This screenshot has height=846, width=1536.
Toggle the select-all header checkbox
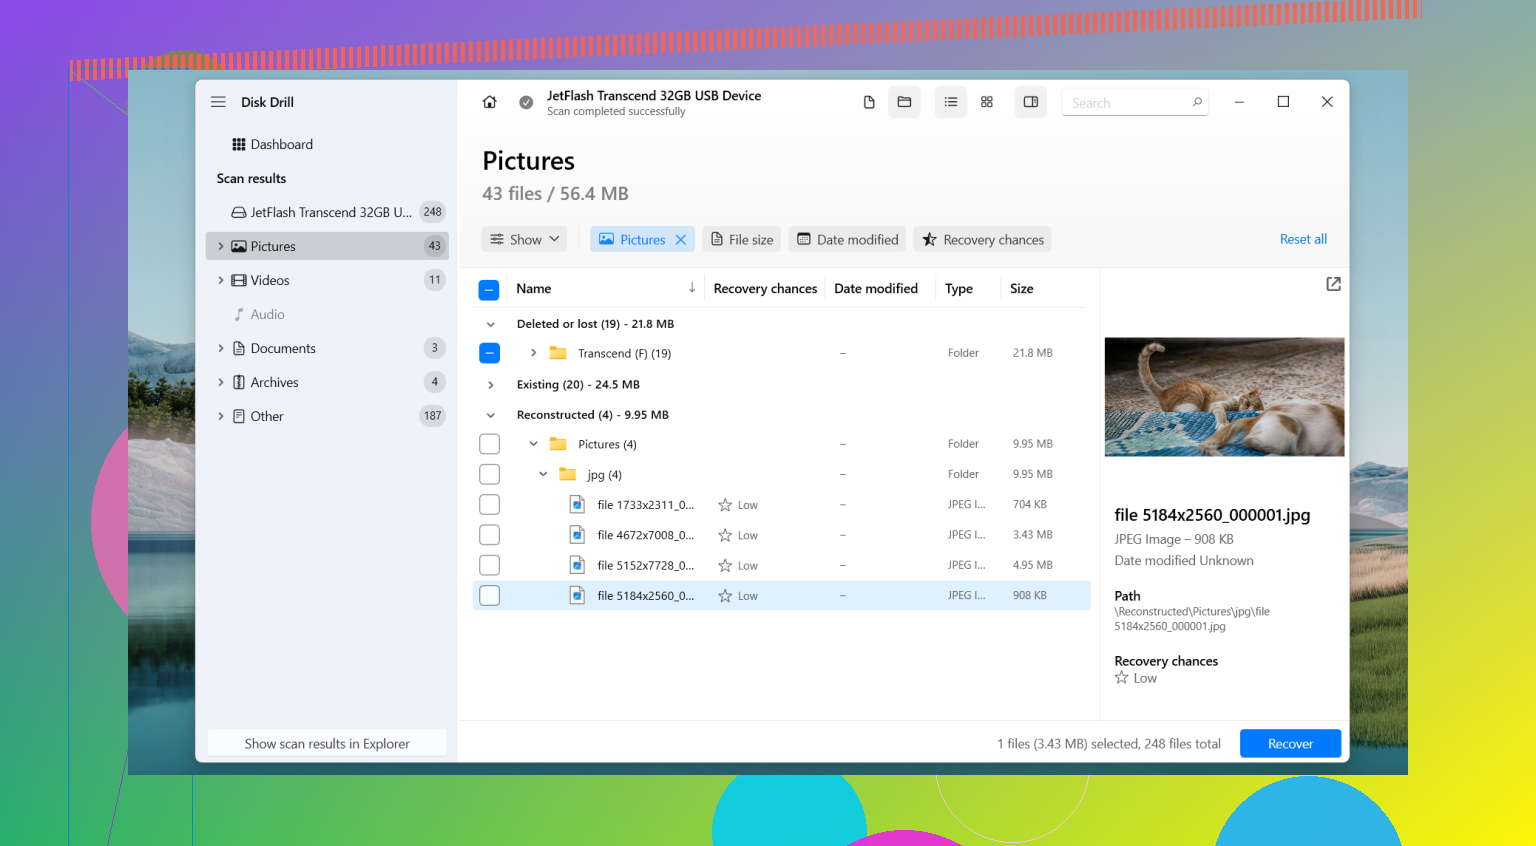pyautogui.click(x=489, y=290)
